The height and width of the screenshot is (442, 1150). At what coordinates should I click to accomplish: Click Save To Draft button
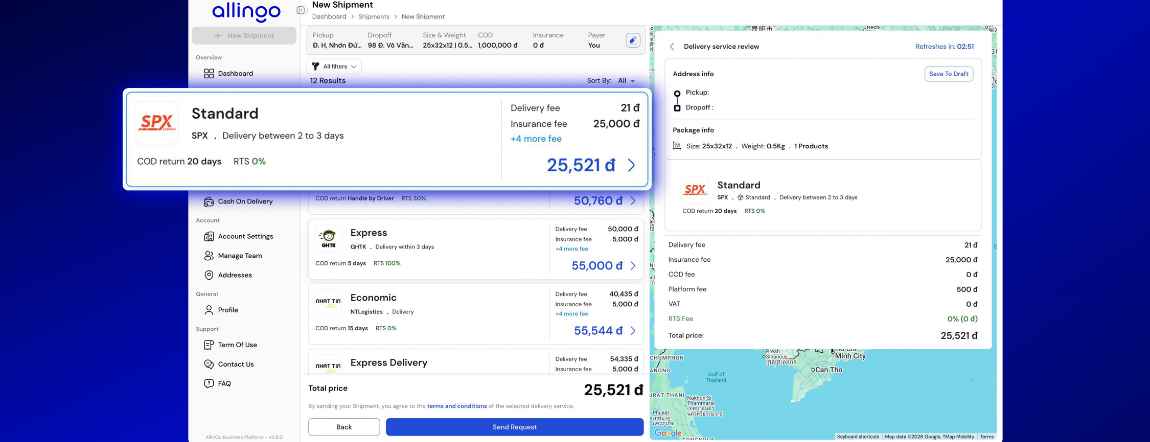point(949,74)
